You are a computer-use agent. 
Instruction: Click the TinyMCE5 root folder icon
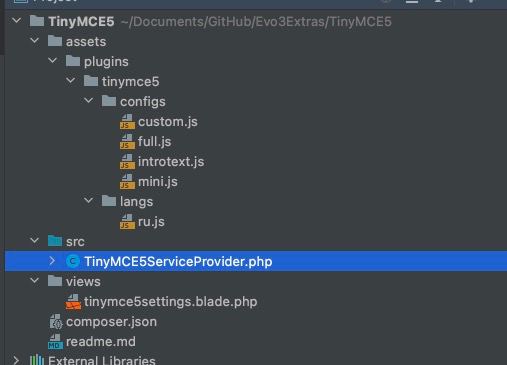37,21
